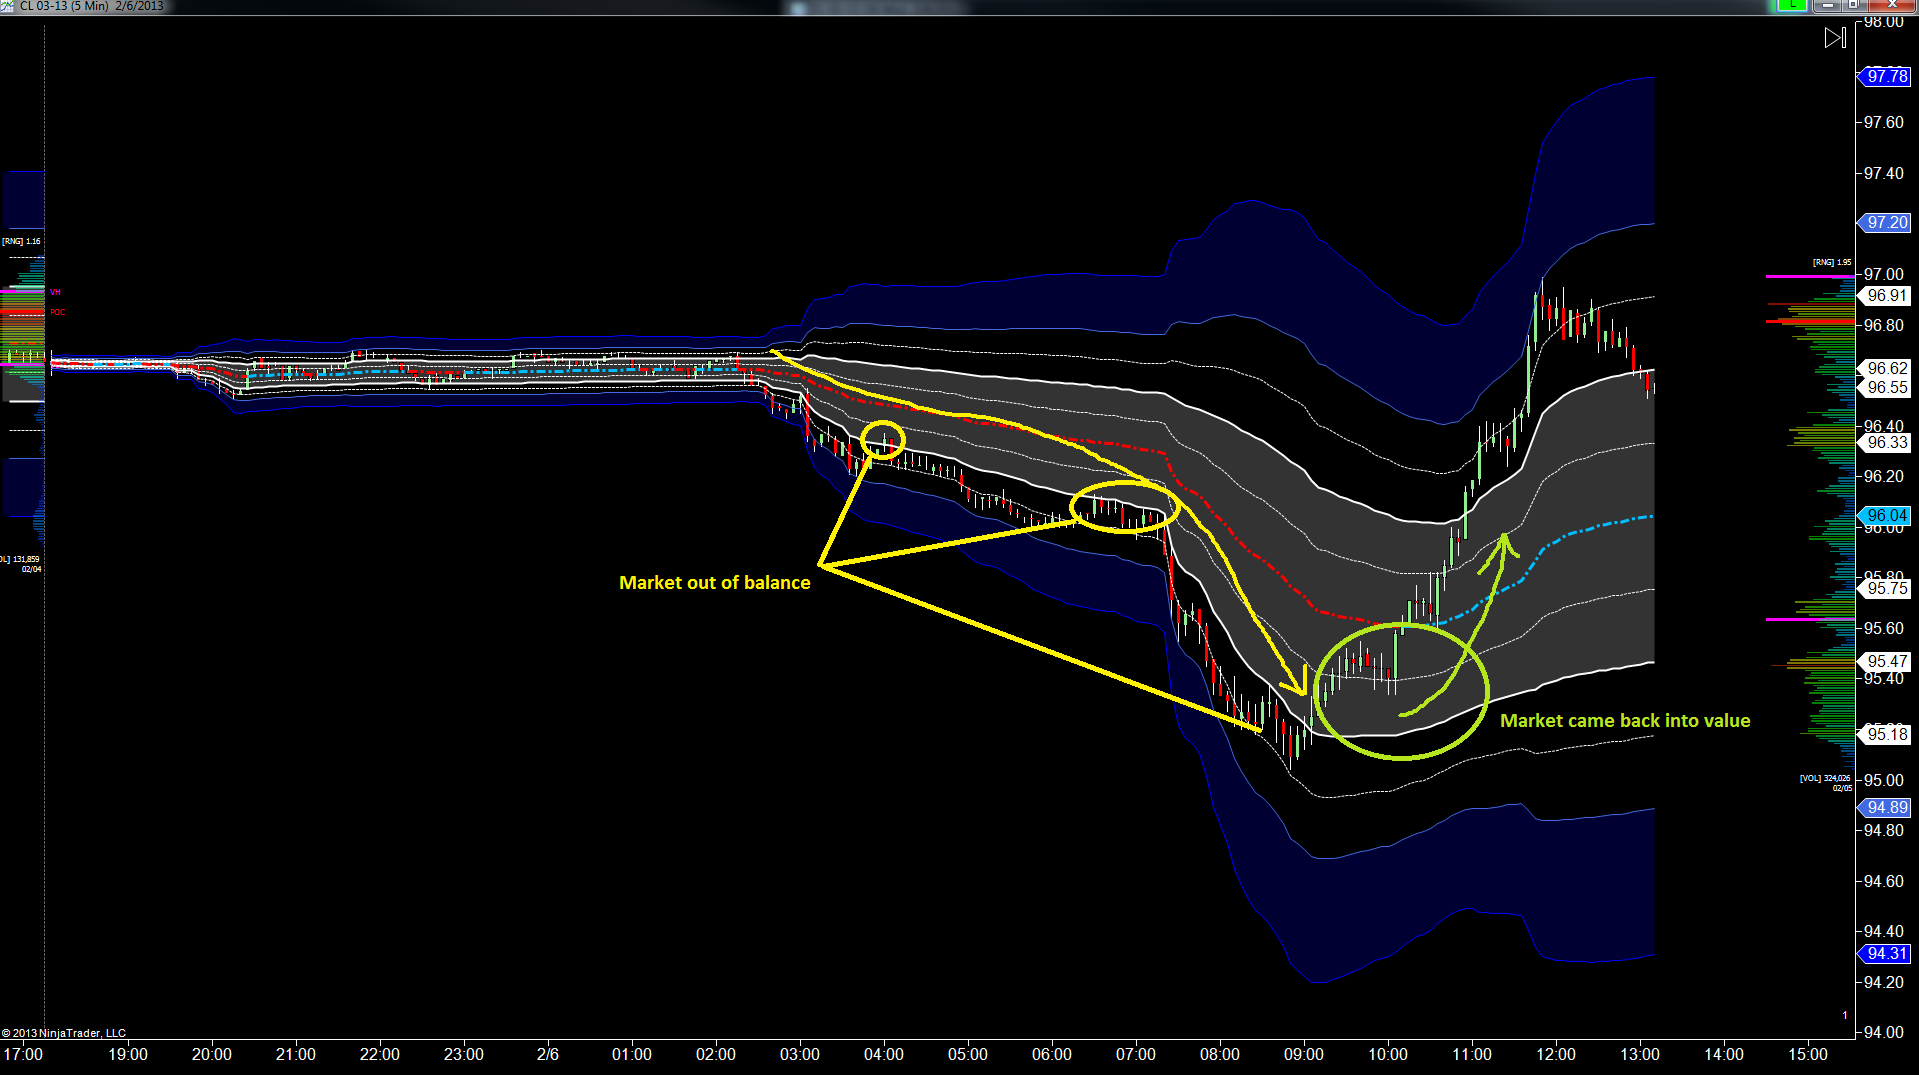Click the 17:00 time axis label
Image resolution: width=1919 pixels, height=1075 pixels.
click(x=23, y=1054)
